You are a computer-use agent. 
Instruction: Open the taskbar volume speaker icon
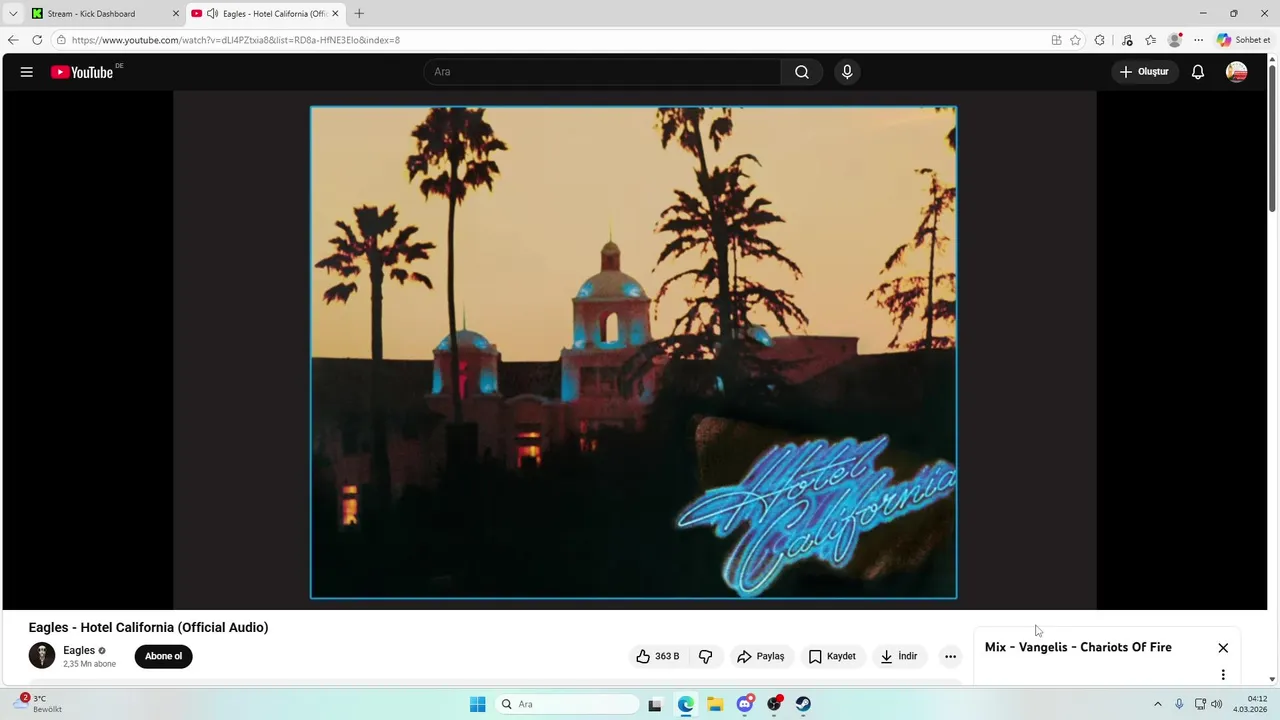point(1217,704)
